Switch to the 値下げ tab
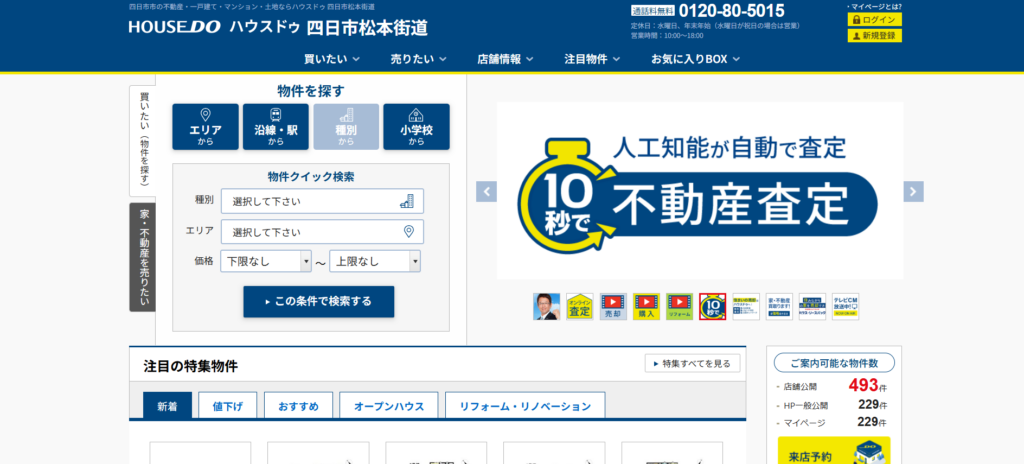The width and height of the screenshot is (1024, 464). point(228,406)
